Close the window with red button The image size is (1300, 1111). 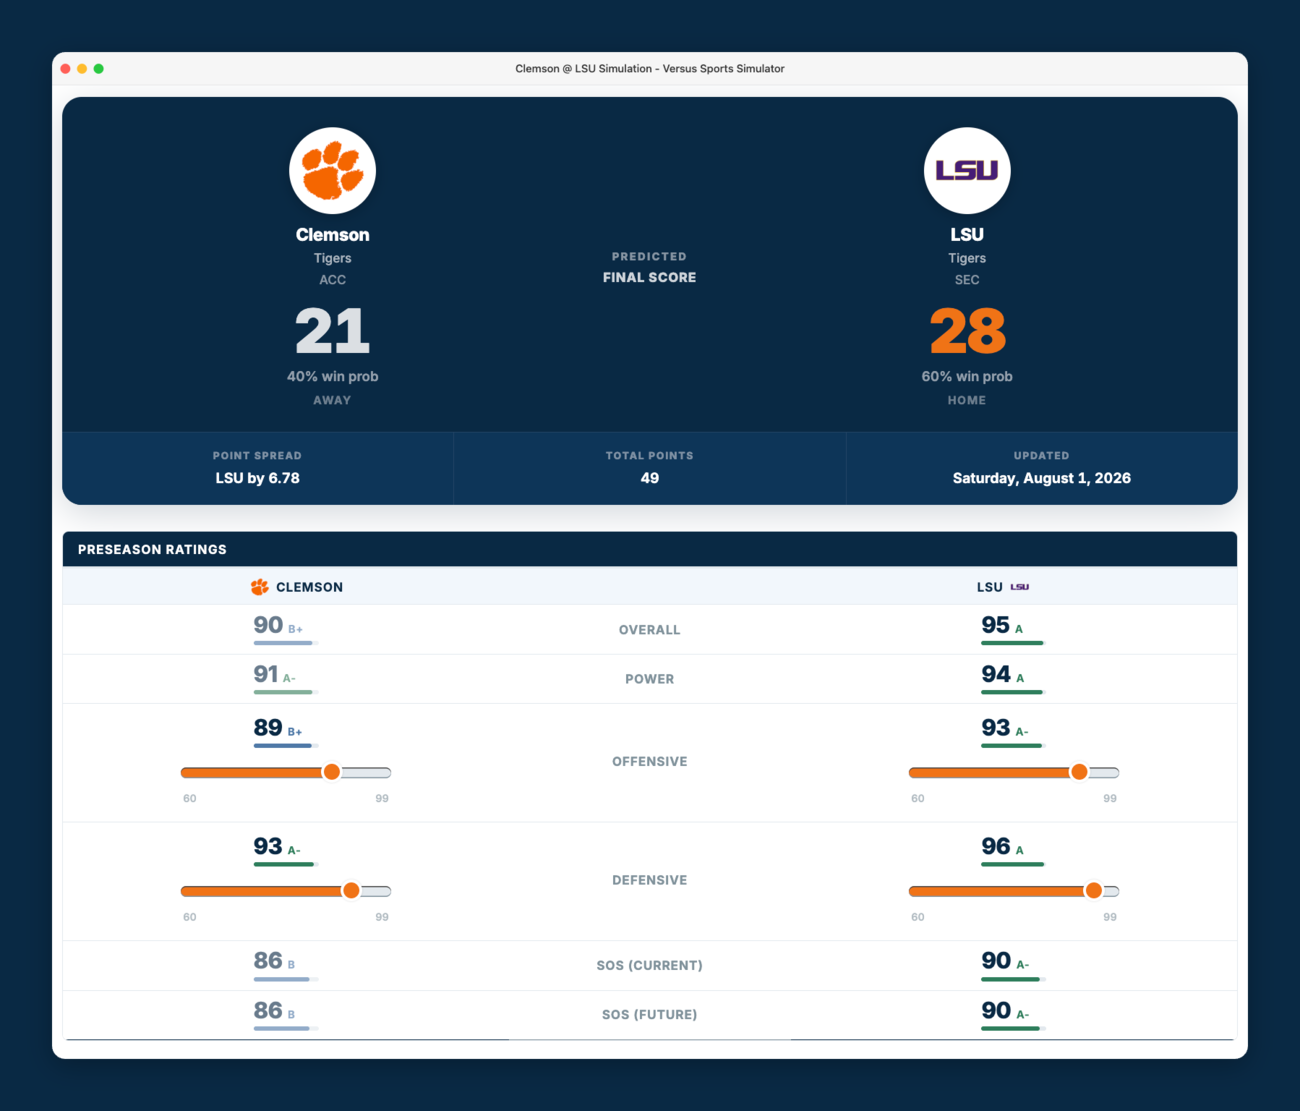[x=66, y=69]
